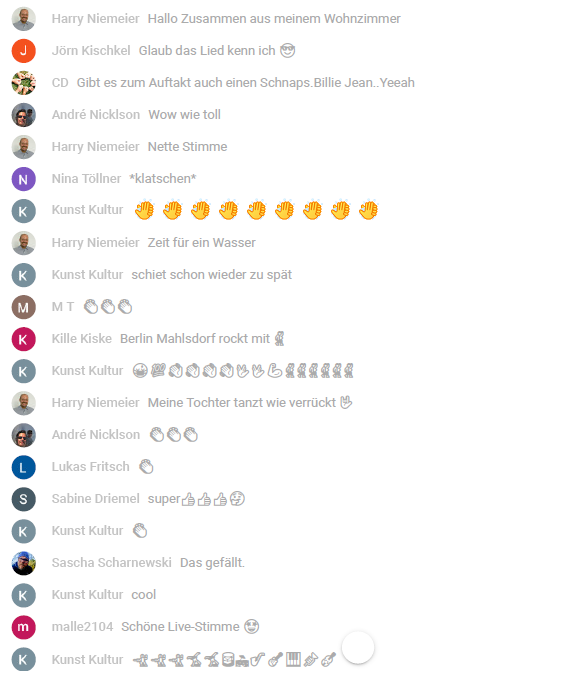Click malle2104's magenta m avatar
The image size is (563, 688).
23,627
